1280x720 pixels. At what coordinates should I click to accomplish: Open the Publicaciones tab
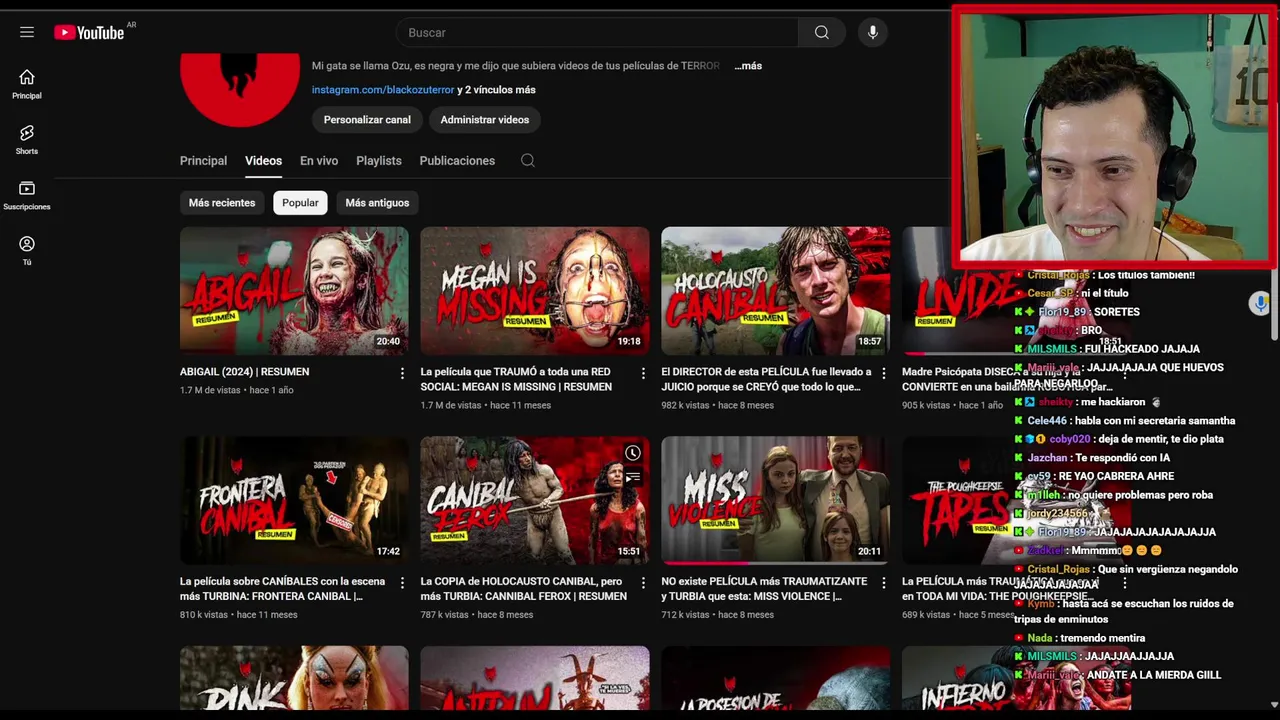[457, 161]
